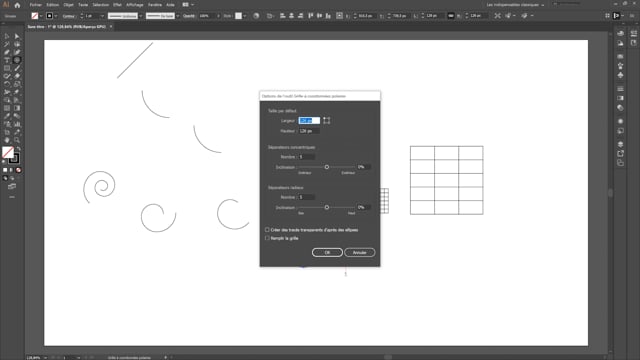Click the Hauteur input field
The width and height of the screenshot is (640, 360).
point(309,131)
